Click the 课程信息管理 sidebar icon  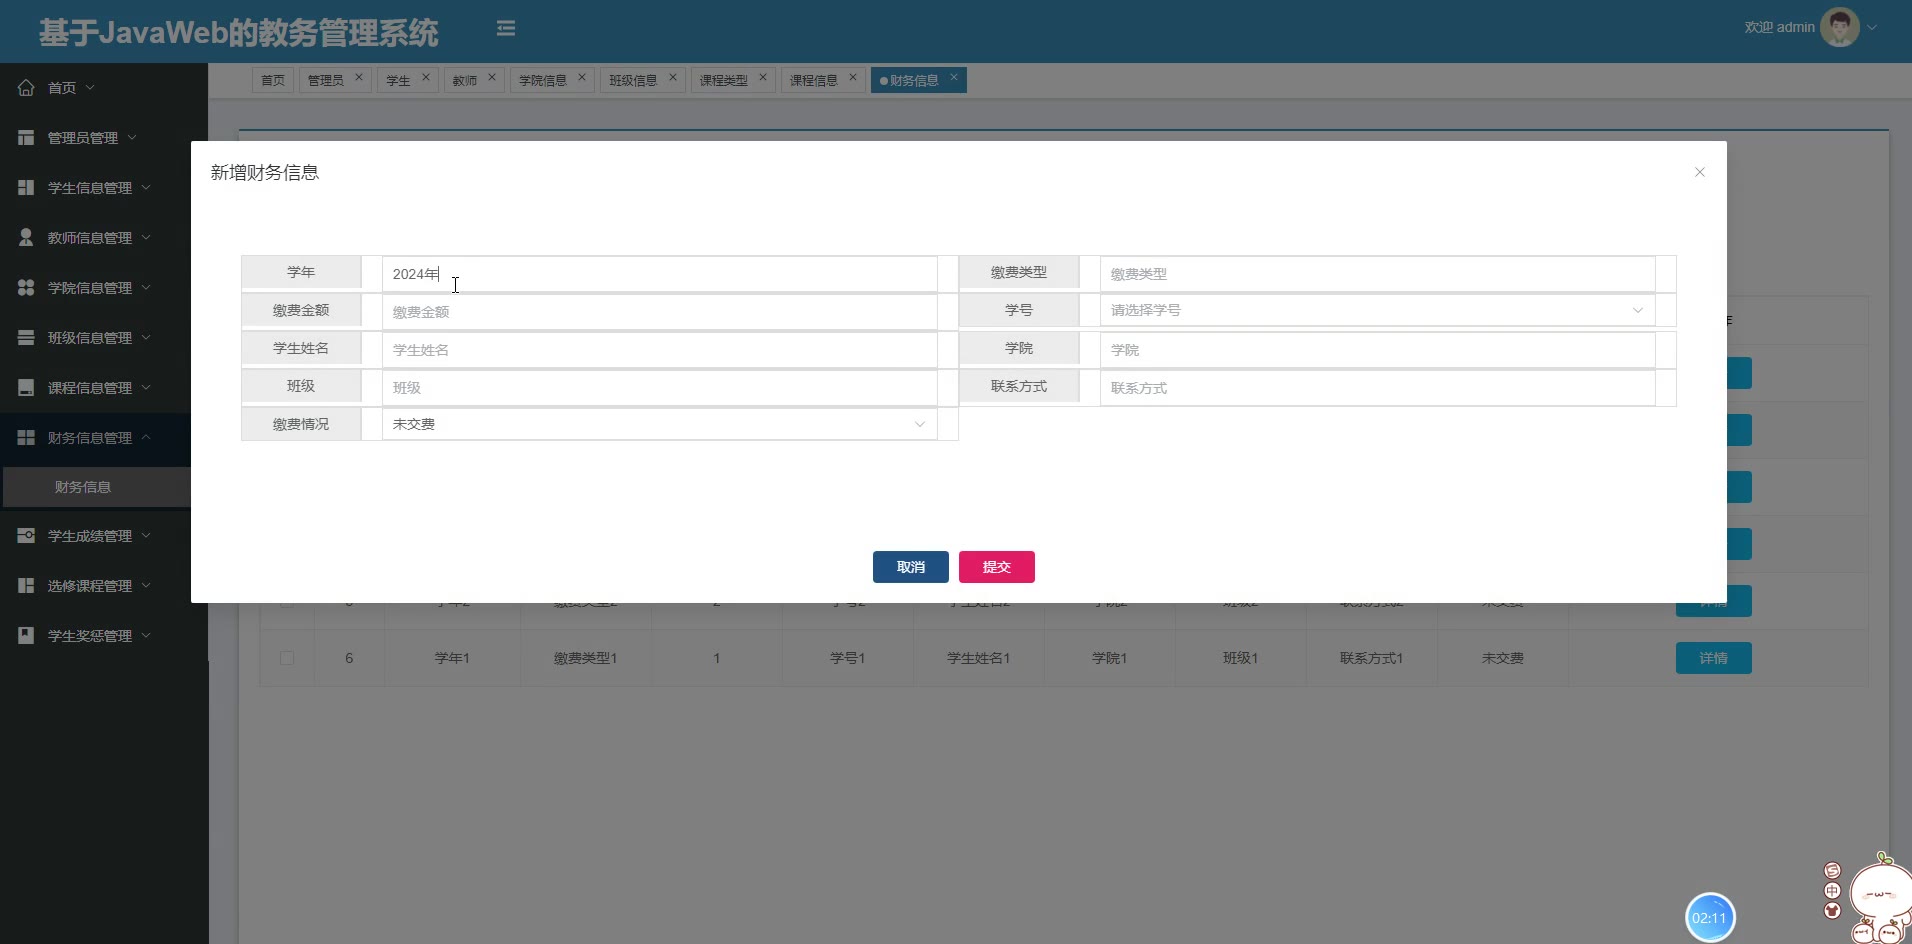point(26,388)
